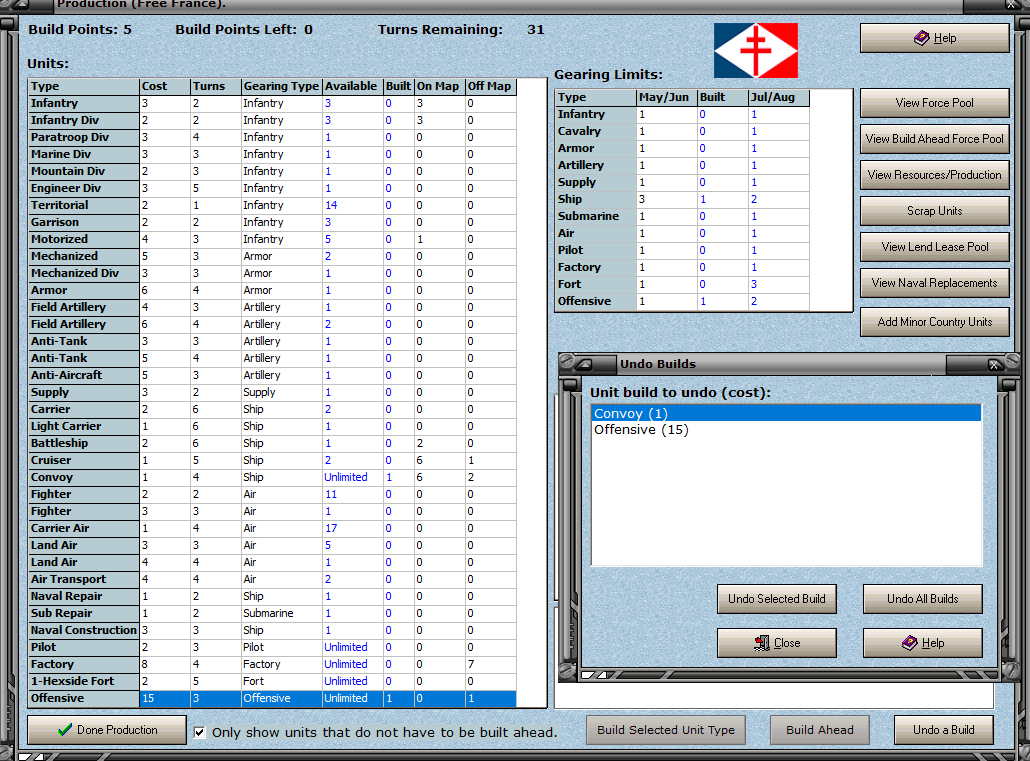Viewport: 1030px width, 761px height.
Task: Sort units by Cost column header
Action: pos(165,86)
